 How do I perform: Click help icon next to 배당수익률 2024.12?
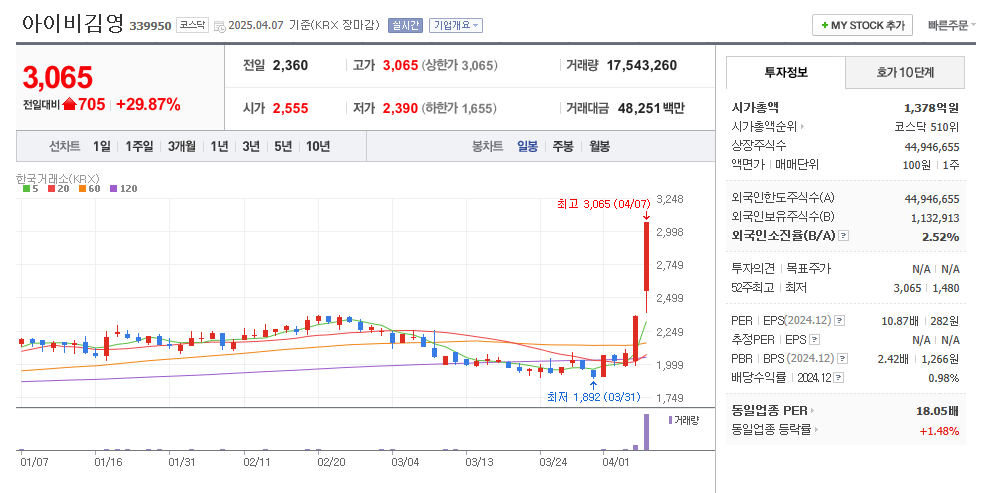click(x=839, y=378)
